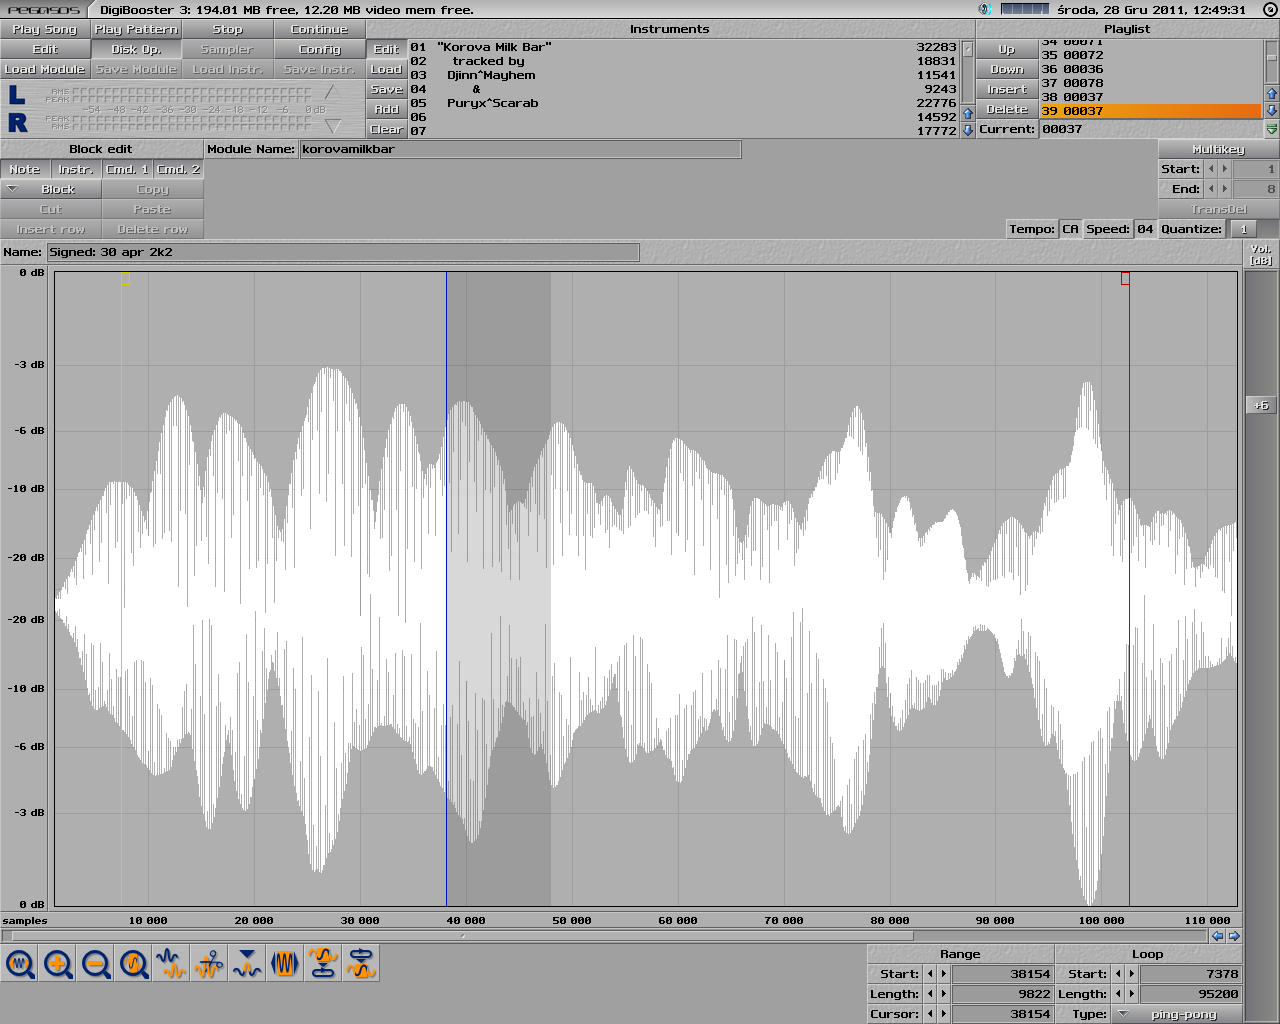Increase Range Start with right arrow
The image size is (1280, 1024).
coord(943,974)
